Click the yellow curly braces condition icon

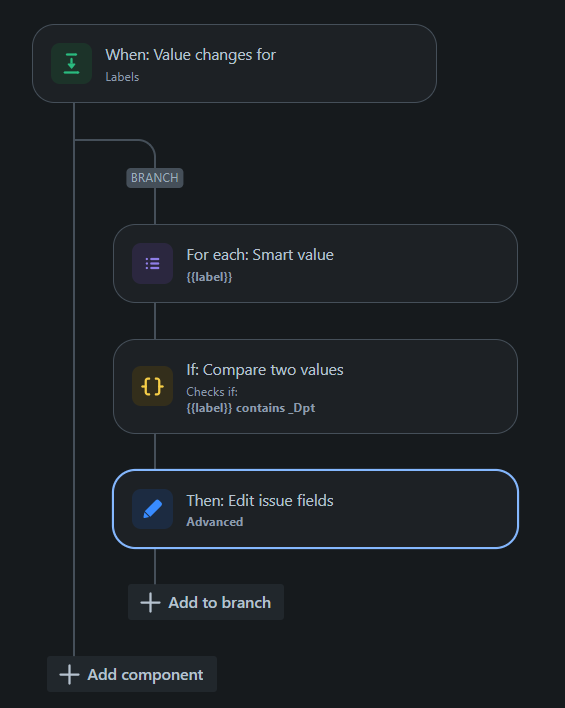click(152, 386)
